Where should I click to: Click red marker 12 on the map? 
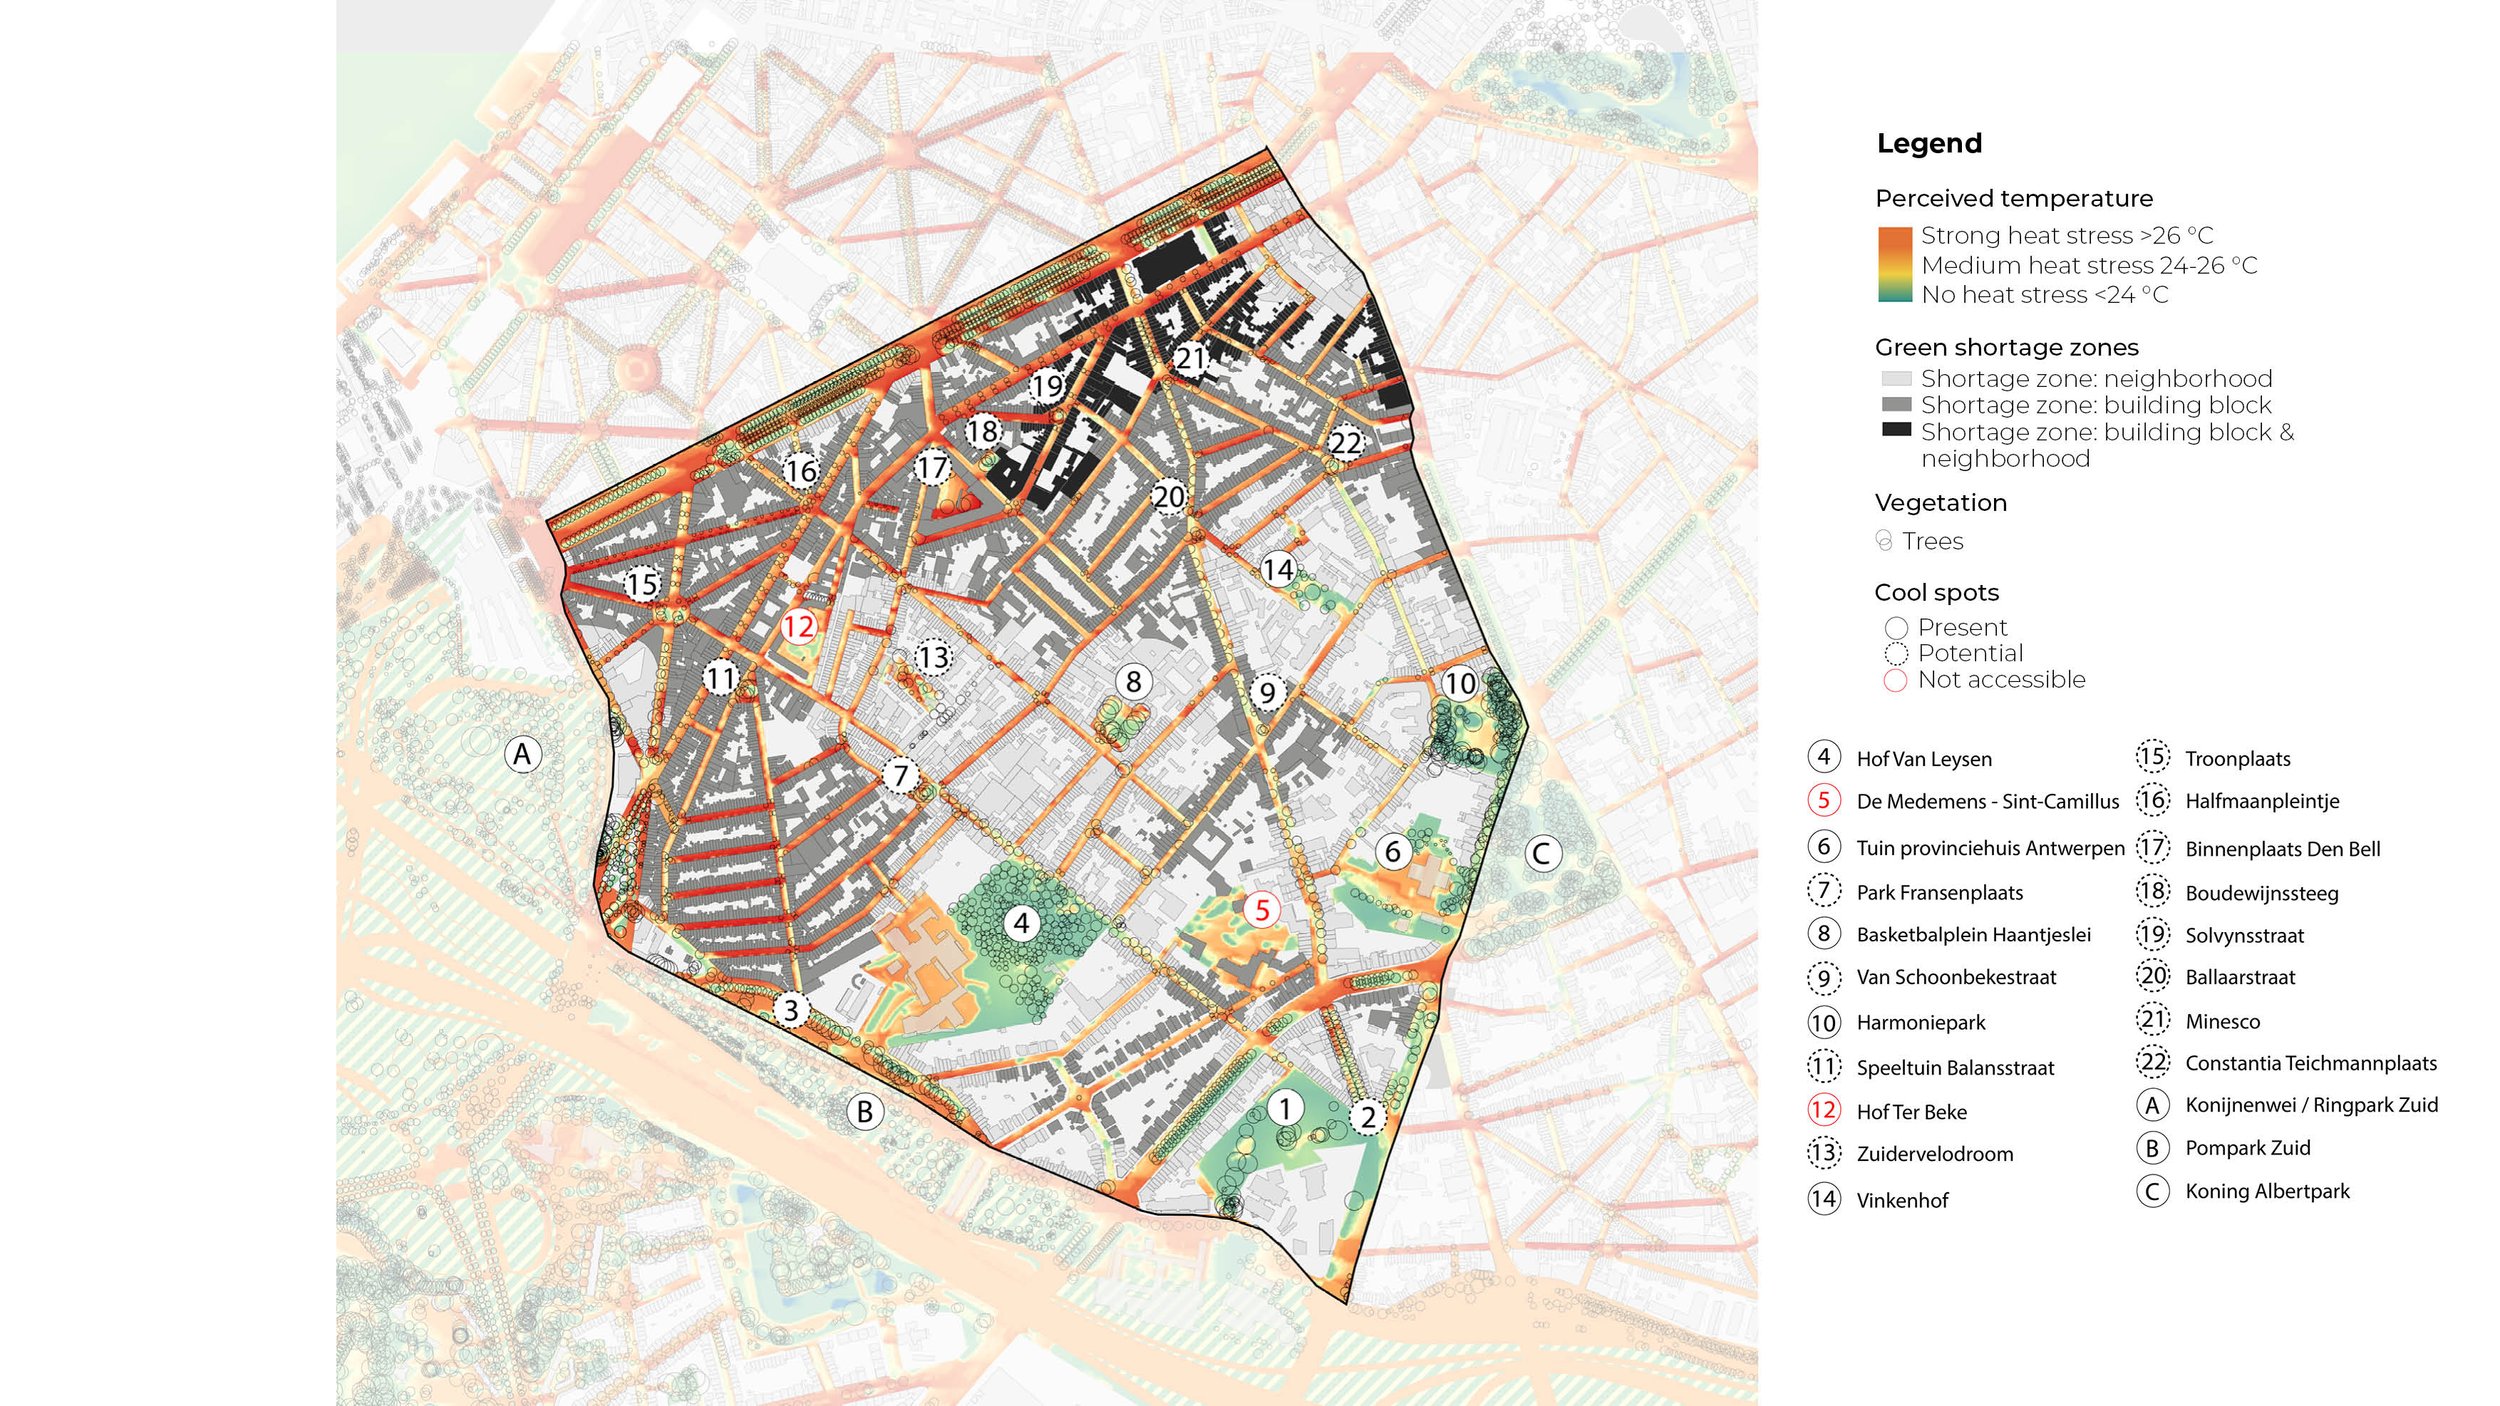tap(799, 627)
